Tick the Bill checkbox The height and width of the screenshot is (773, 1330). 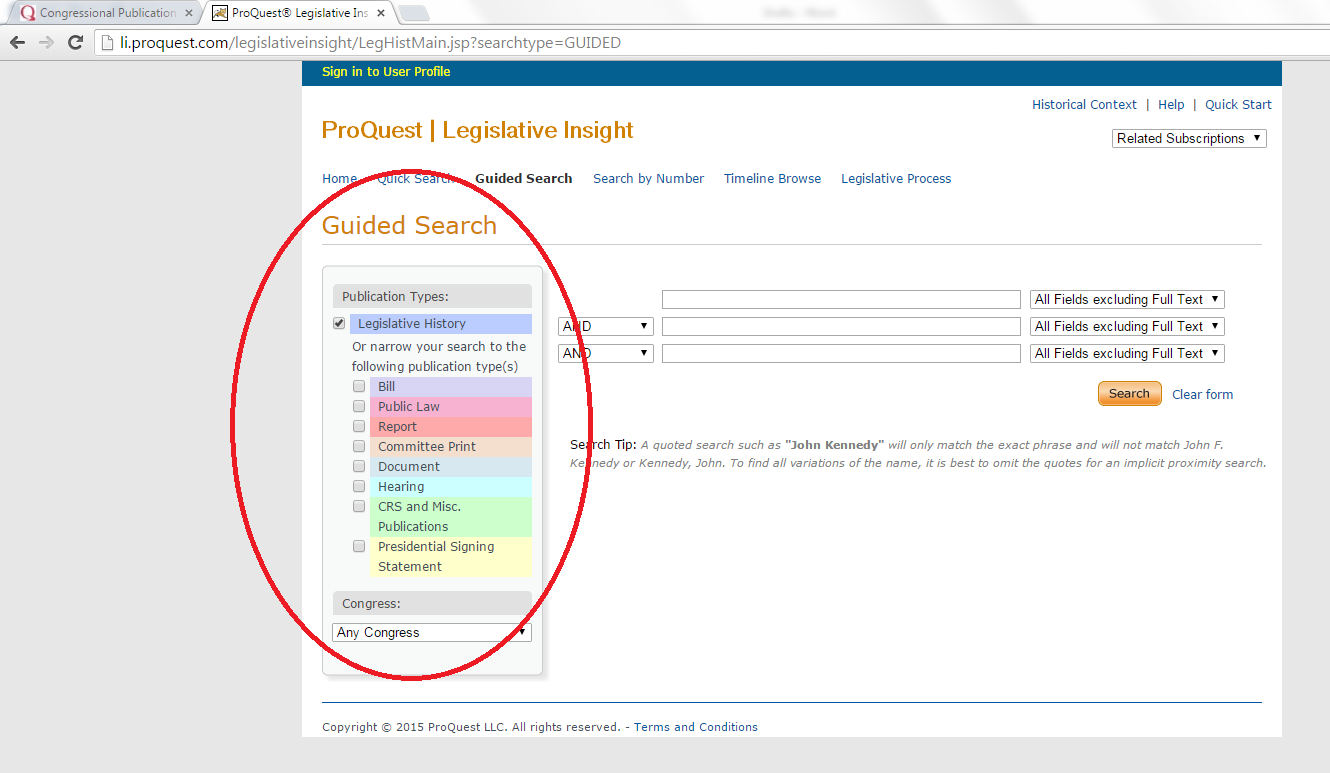pos(359,386)
